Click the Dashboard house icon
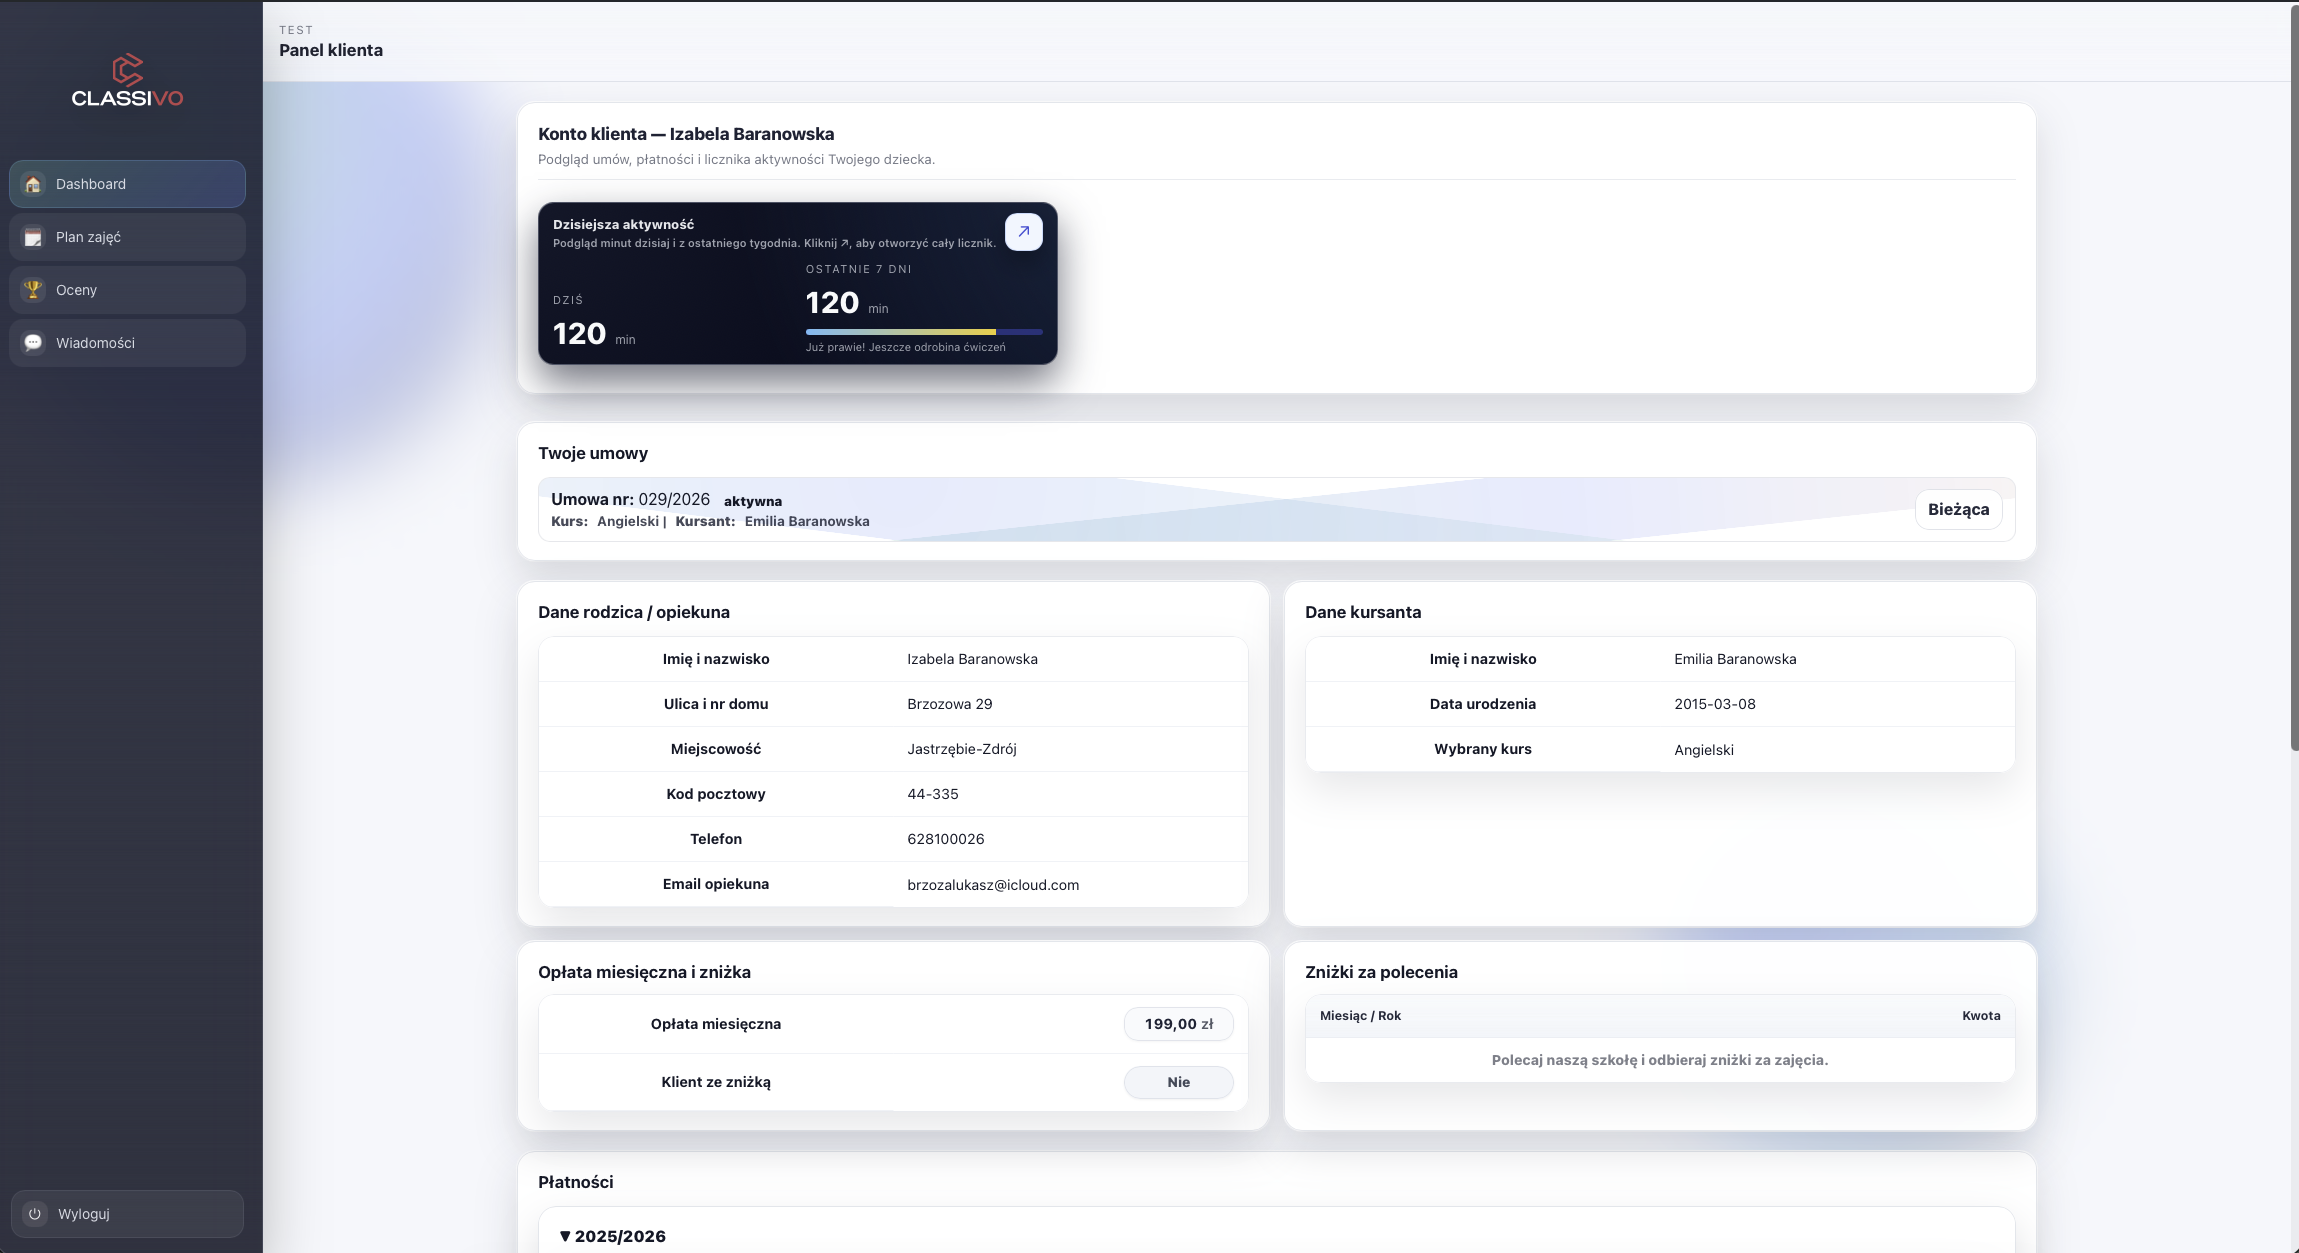This screenshot has width=2299, height=1253. coord(33,184)
